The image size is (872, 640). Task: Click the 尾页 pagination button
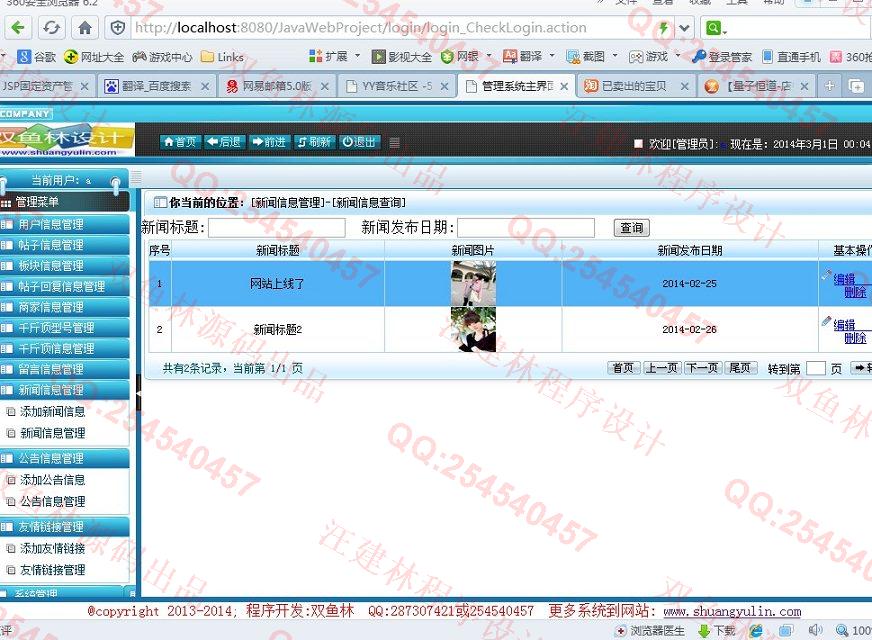[740, 368]
